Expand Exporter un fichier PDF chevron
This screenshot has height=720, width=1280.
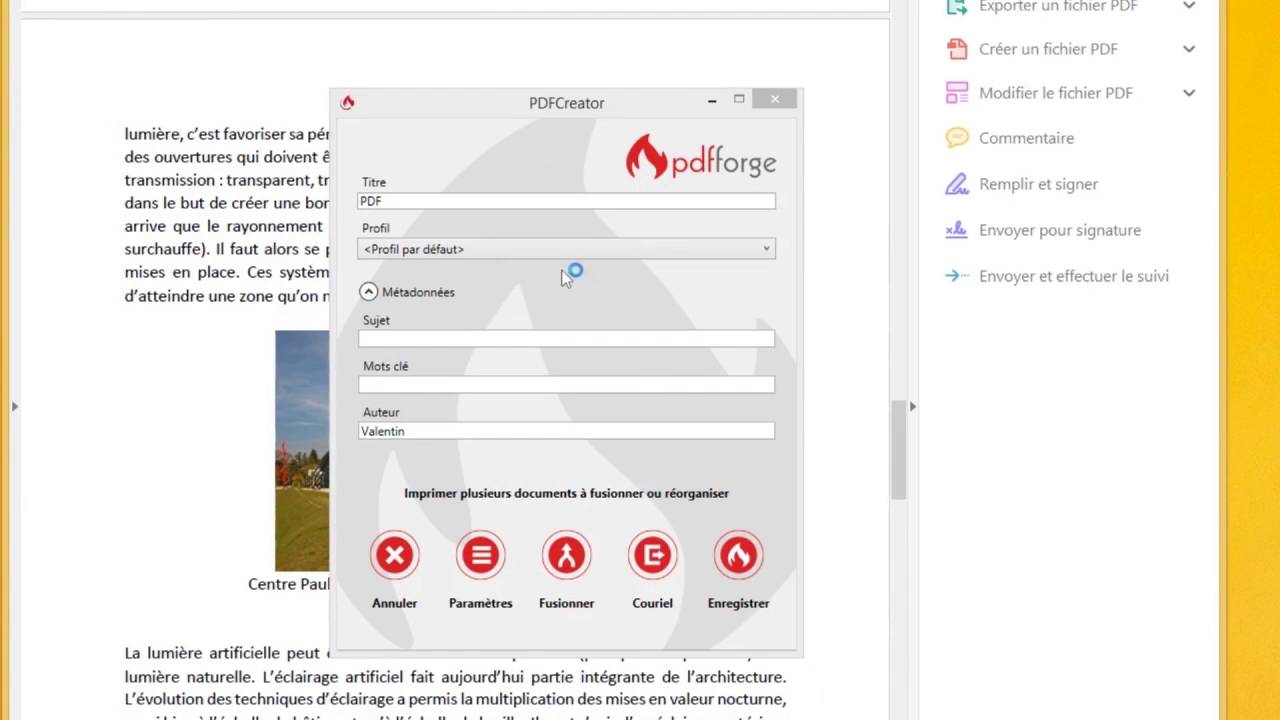pyautogui.click(x=1189, y=6)
